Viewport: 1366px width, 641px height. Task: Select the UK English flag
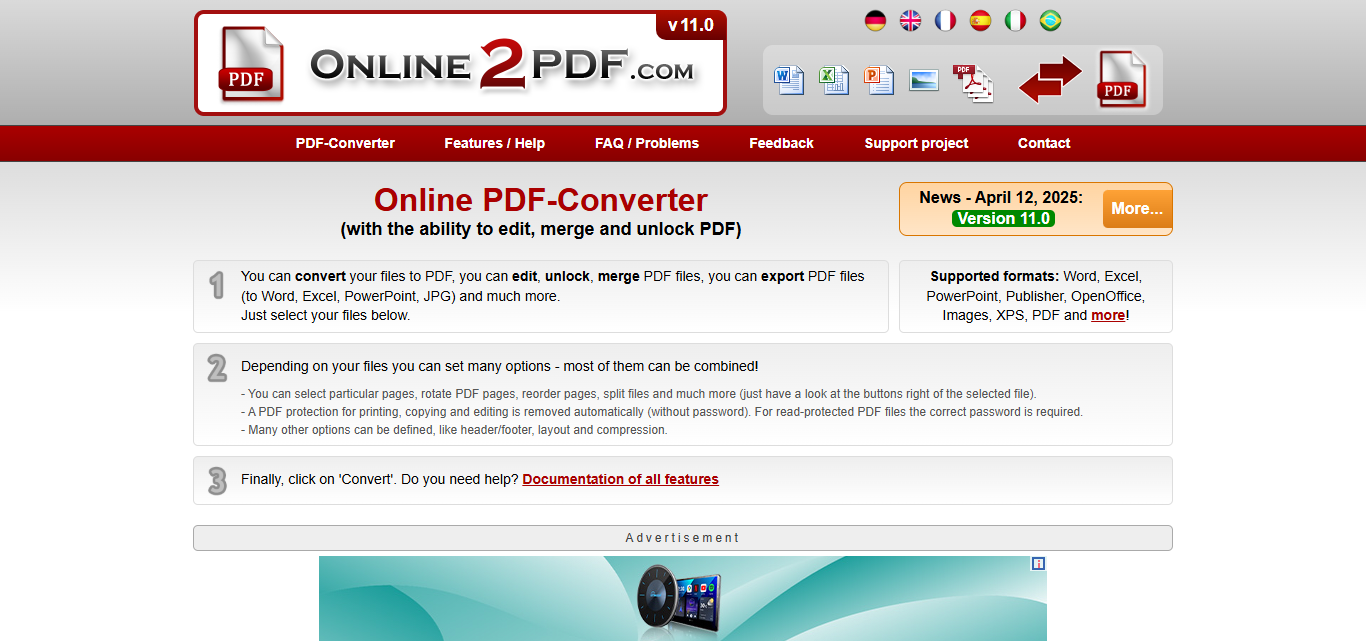[910, 20]
